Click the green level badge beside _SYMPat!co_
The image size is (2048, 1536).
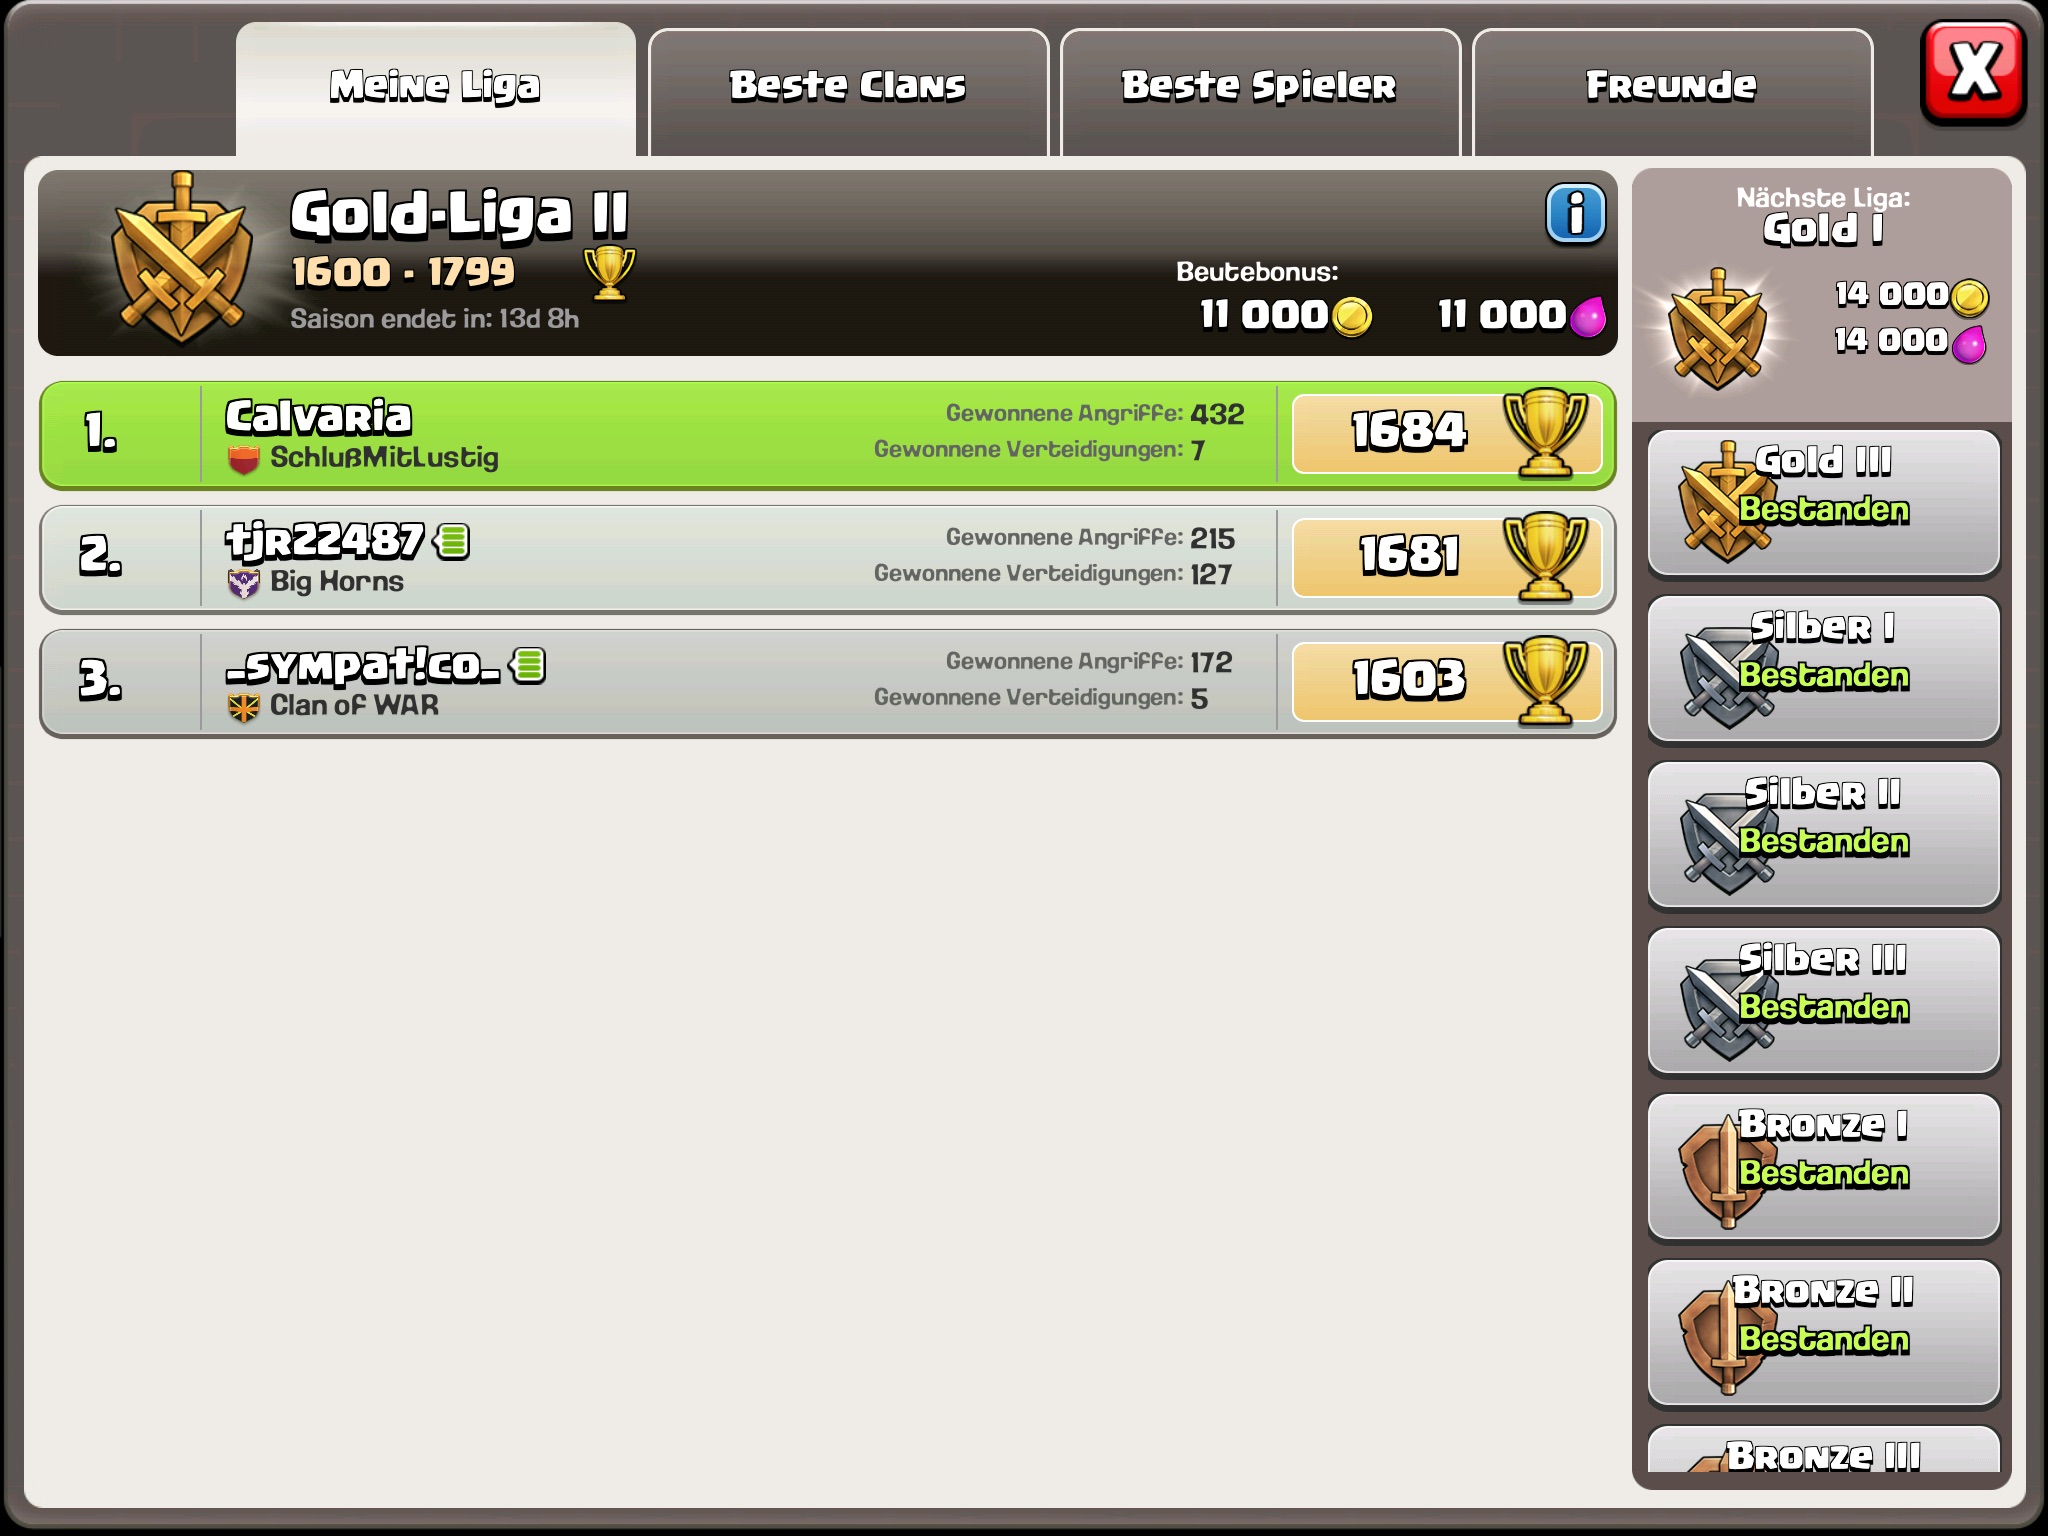pos(528,666)
